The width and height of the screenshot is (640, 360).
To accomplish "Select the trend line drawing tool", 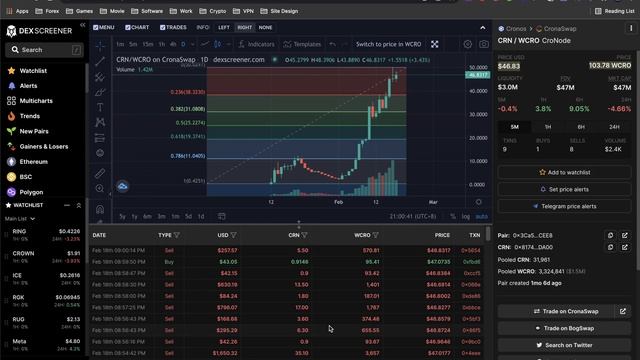I will click(x=100, y=62).
